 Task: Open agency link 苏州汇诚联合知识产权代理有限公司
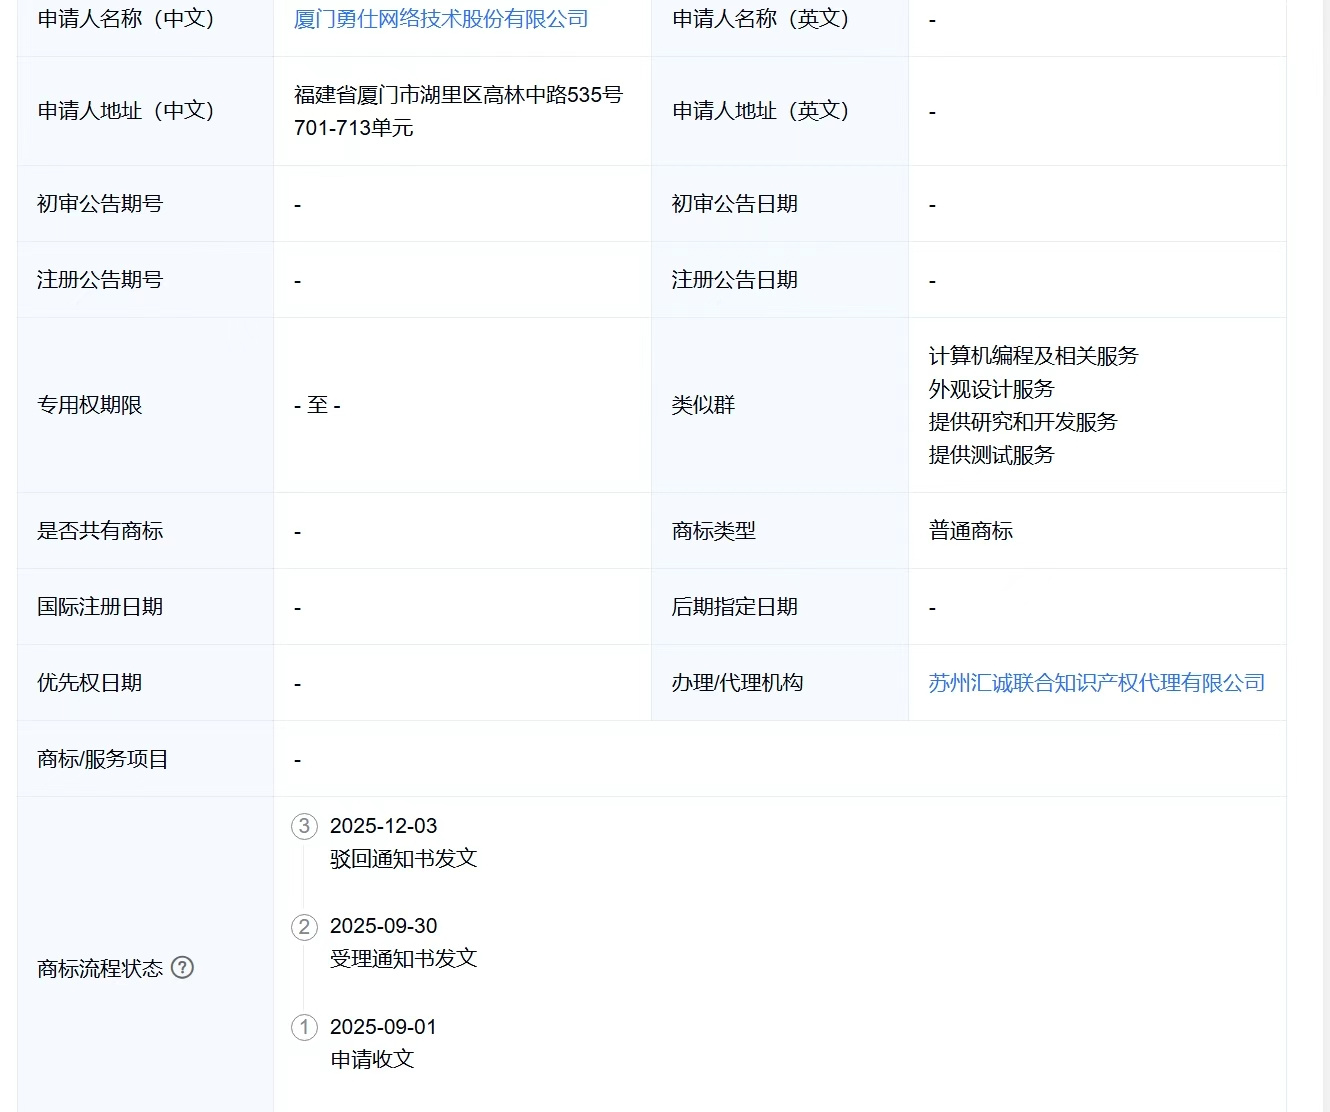click(x=1097, y=683)
